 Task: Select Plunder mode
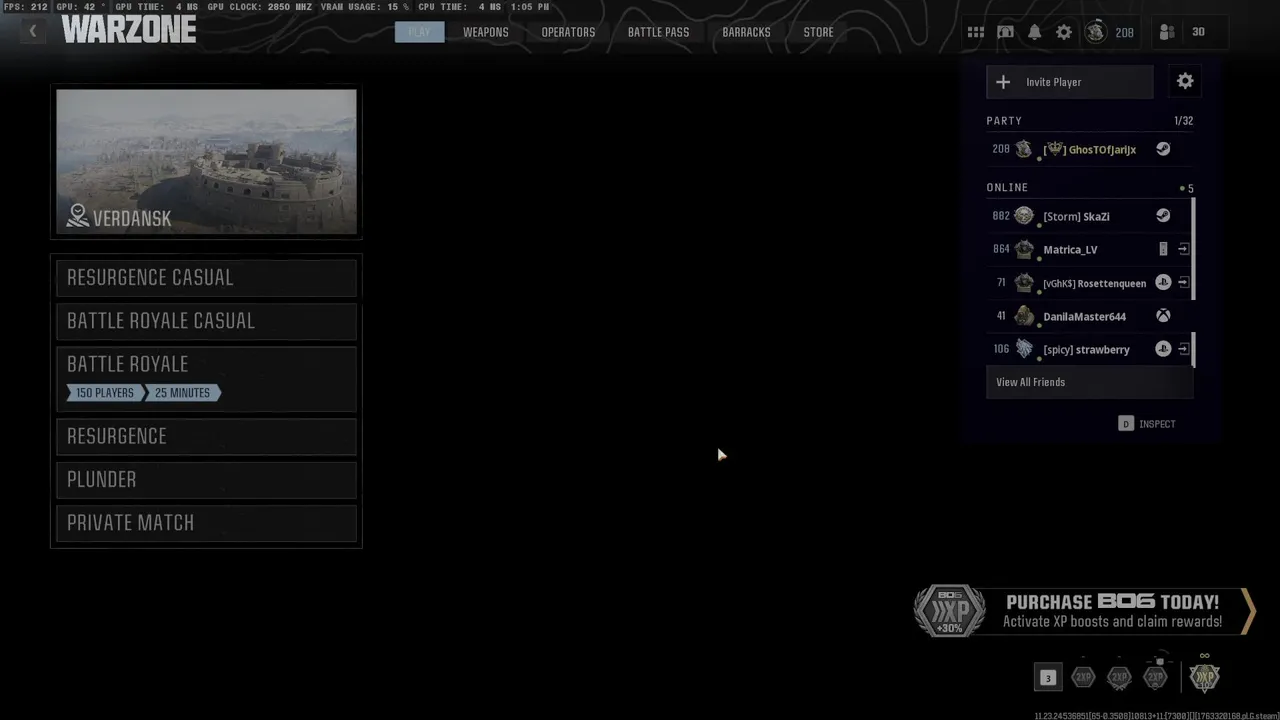point(206,480)
